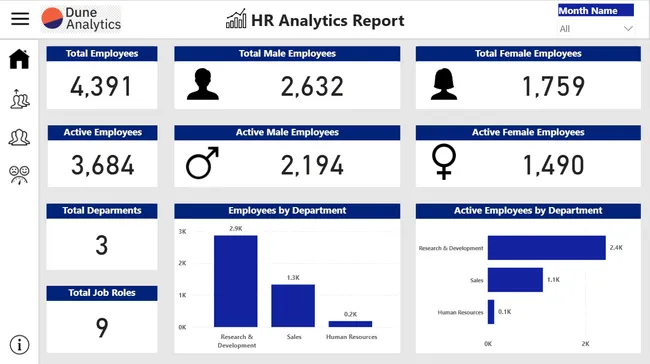Open the satisfaction faces gauge icon
Viewport: 650px width, 364px height.
pyautogui.click(x=19, y=175)
